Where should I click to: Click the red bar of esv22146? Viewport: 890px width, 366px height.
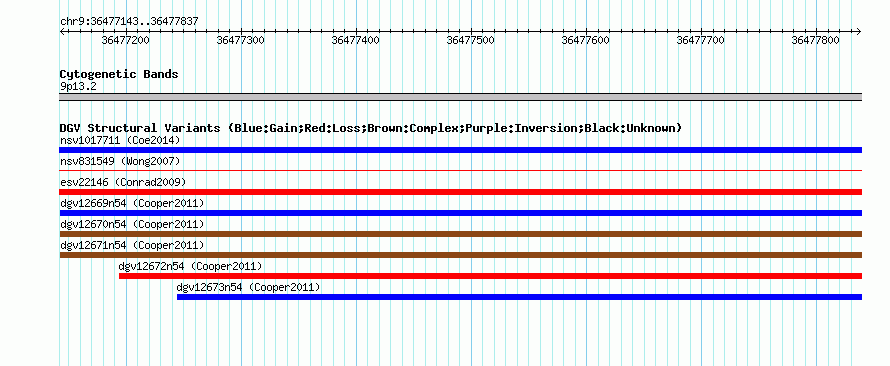(x=460, y=192)
